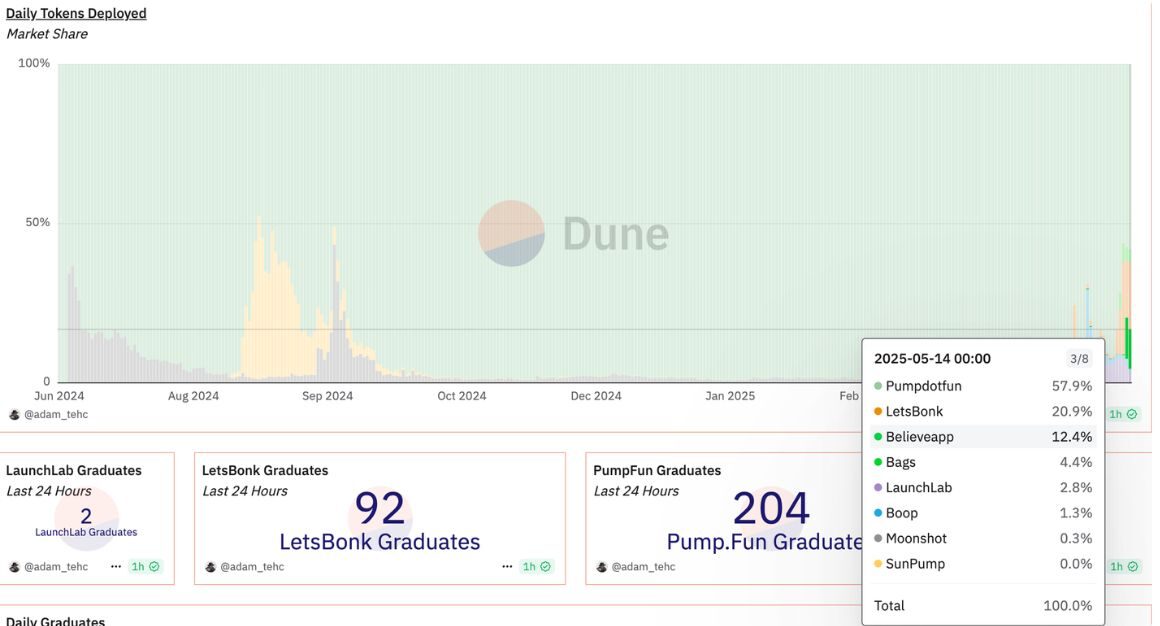Click the 92 LetsBonk Graduates counter
1160x626 pixels.
pyautogui.click(x=380, y=508)
